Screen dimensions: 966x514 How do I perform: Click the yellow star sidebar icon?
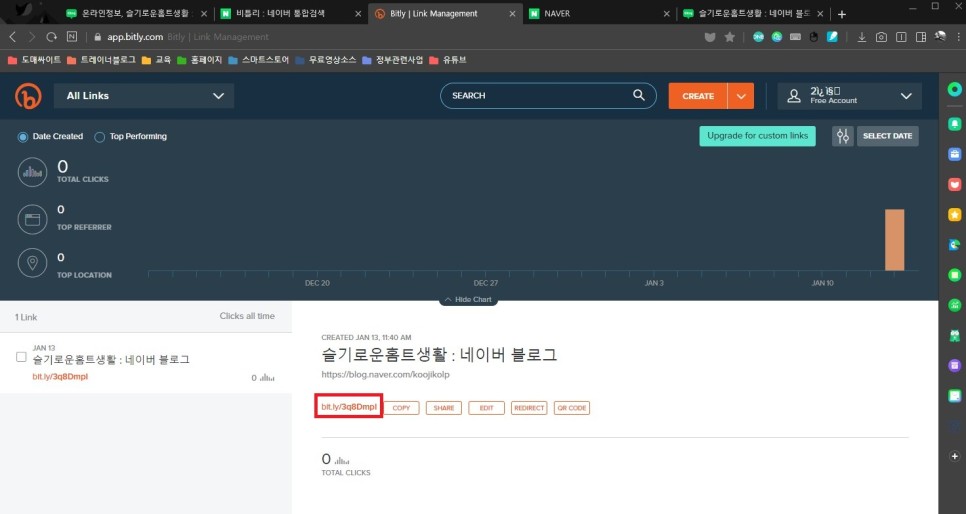954,214
